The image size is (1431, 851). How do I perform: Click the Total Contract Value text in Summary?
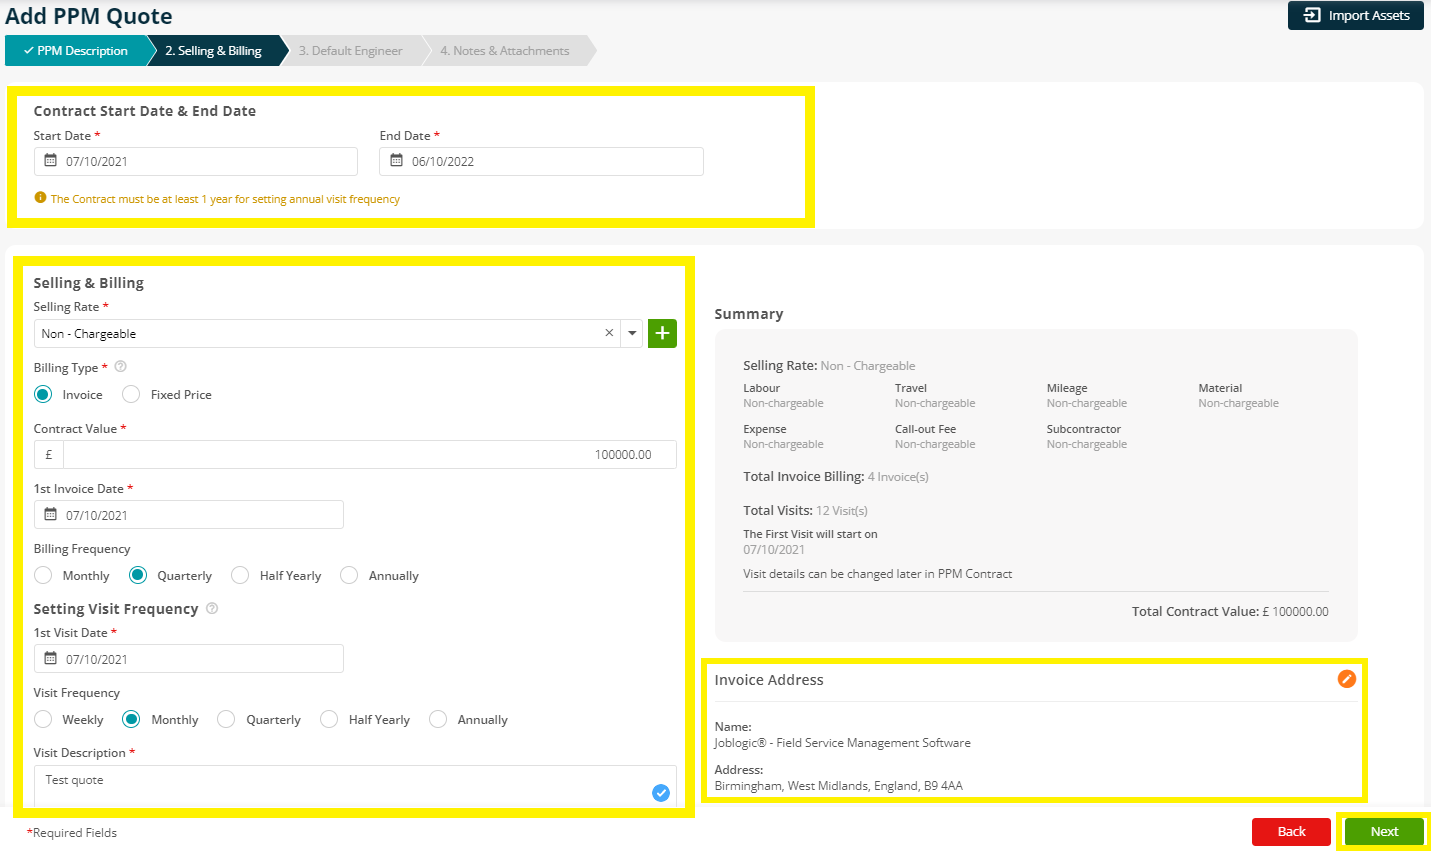tap(1230, 611)
